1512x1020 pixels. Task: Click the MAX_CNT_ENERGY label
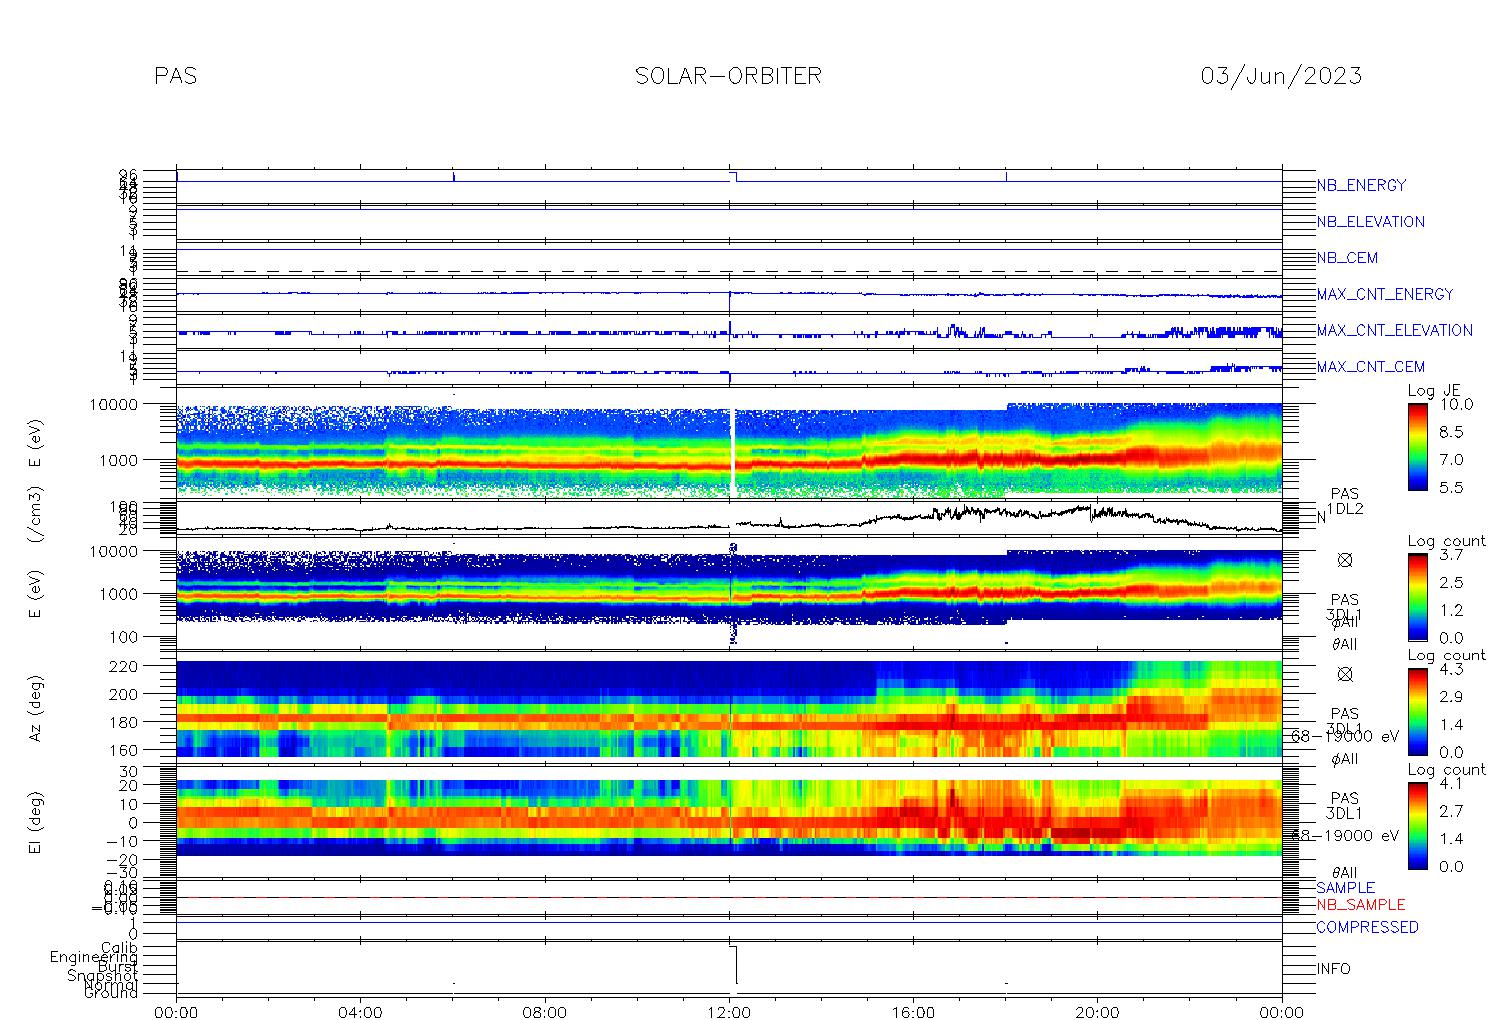tap(1385, 294)
